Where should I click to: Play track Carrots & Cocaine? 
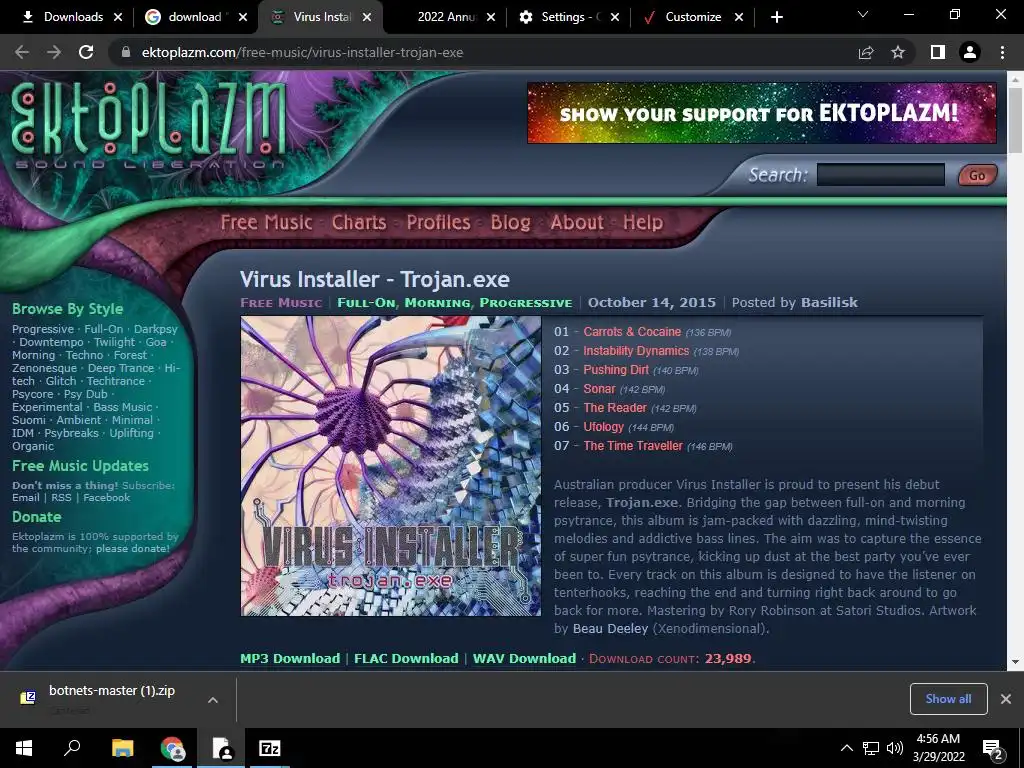[x=632, y=332]
